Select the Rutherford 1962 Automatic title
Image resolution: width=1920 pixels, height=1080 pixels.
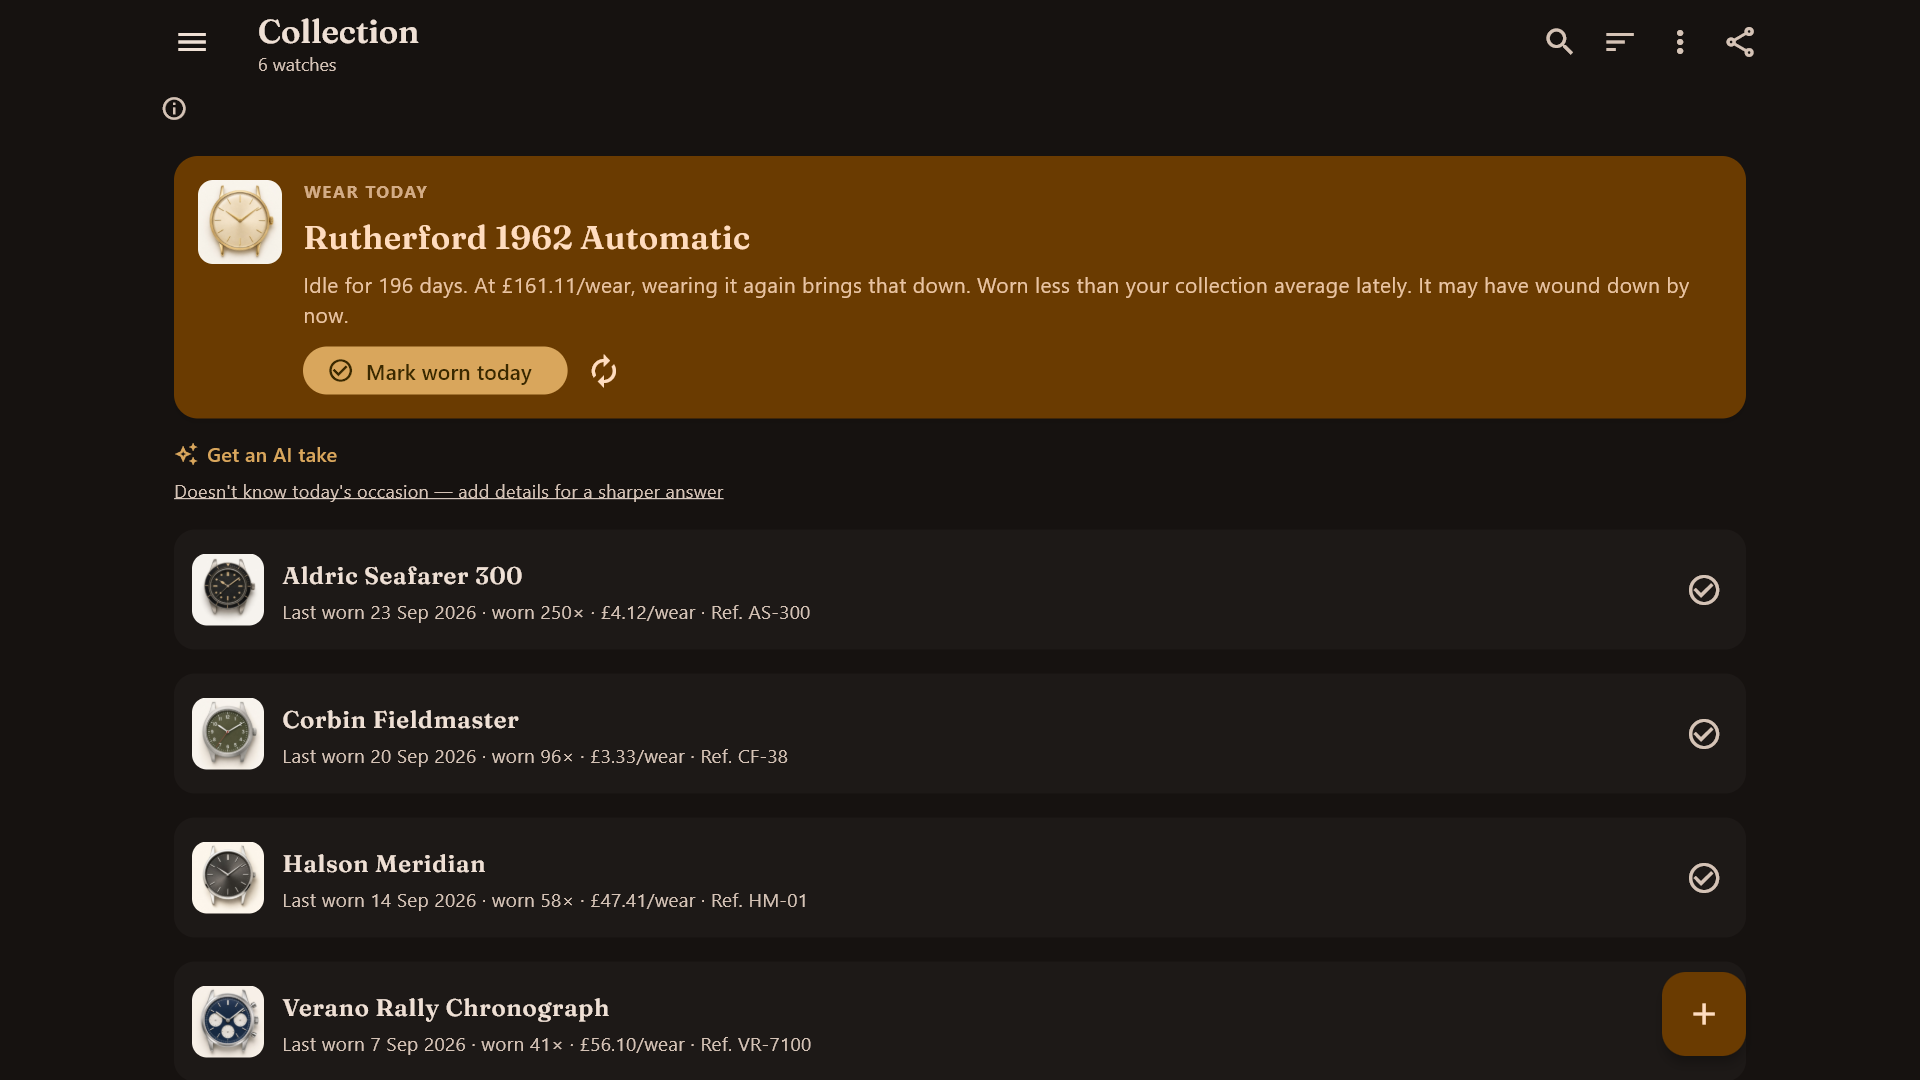527,238
